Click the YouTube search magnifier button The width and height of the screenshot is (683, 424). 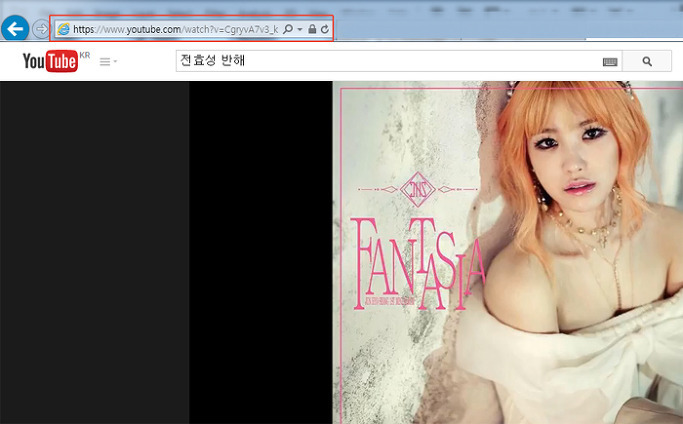point(647,61)
